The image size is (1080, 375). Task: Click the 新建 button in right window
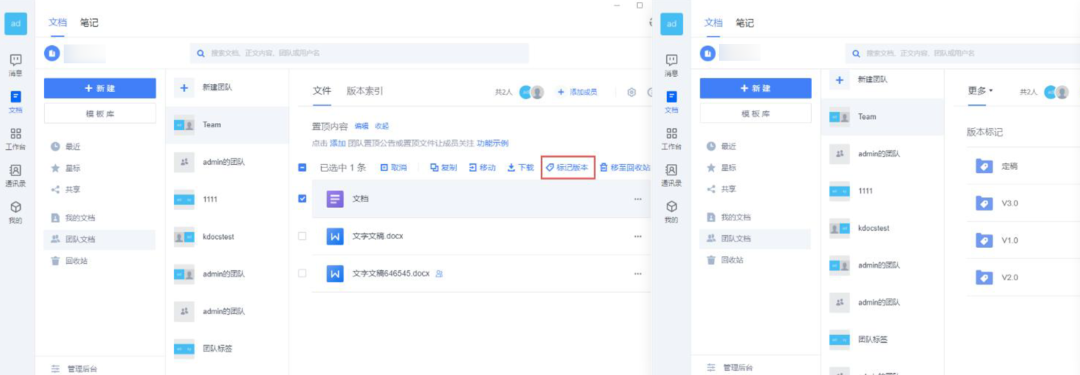coord(756,88)
